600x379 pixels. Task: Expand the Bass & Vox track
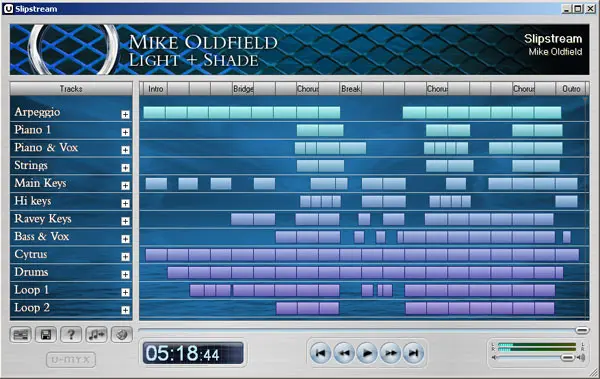125,239
